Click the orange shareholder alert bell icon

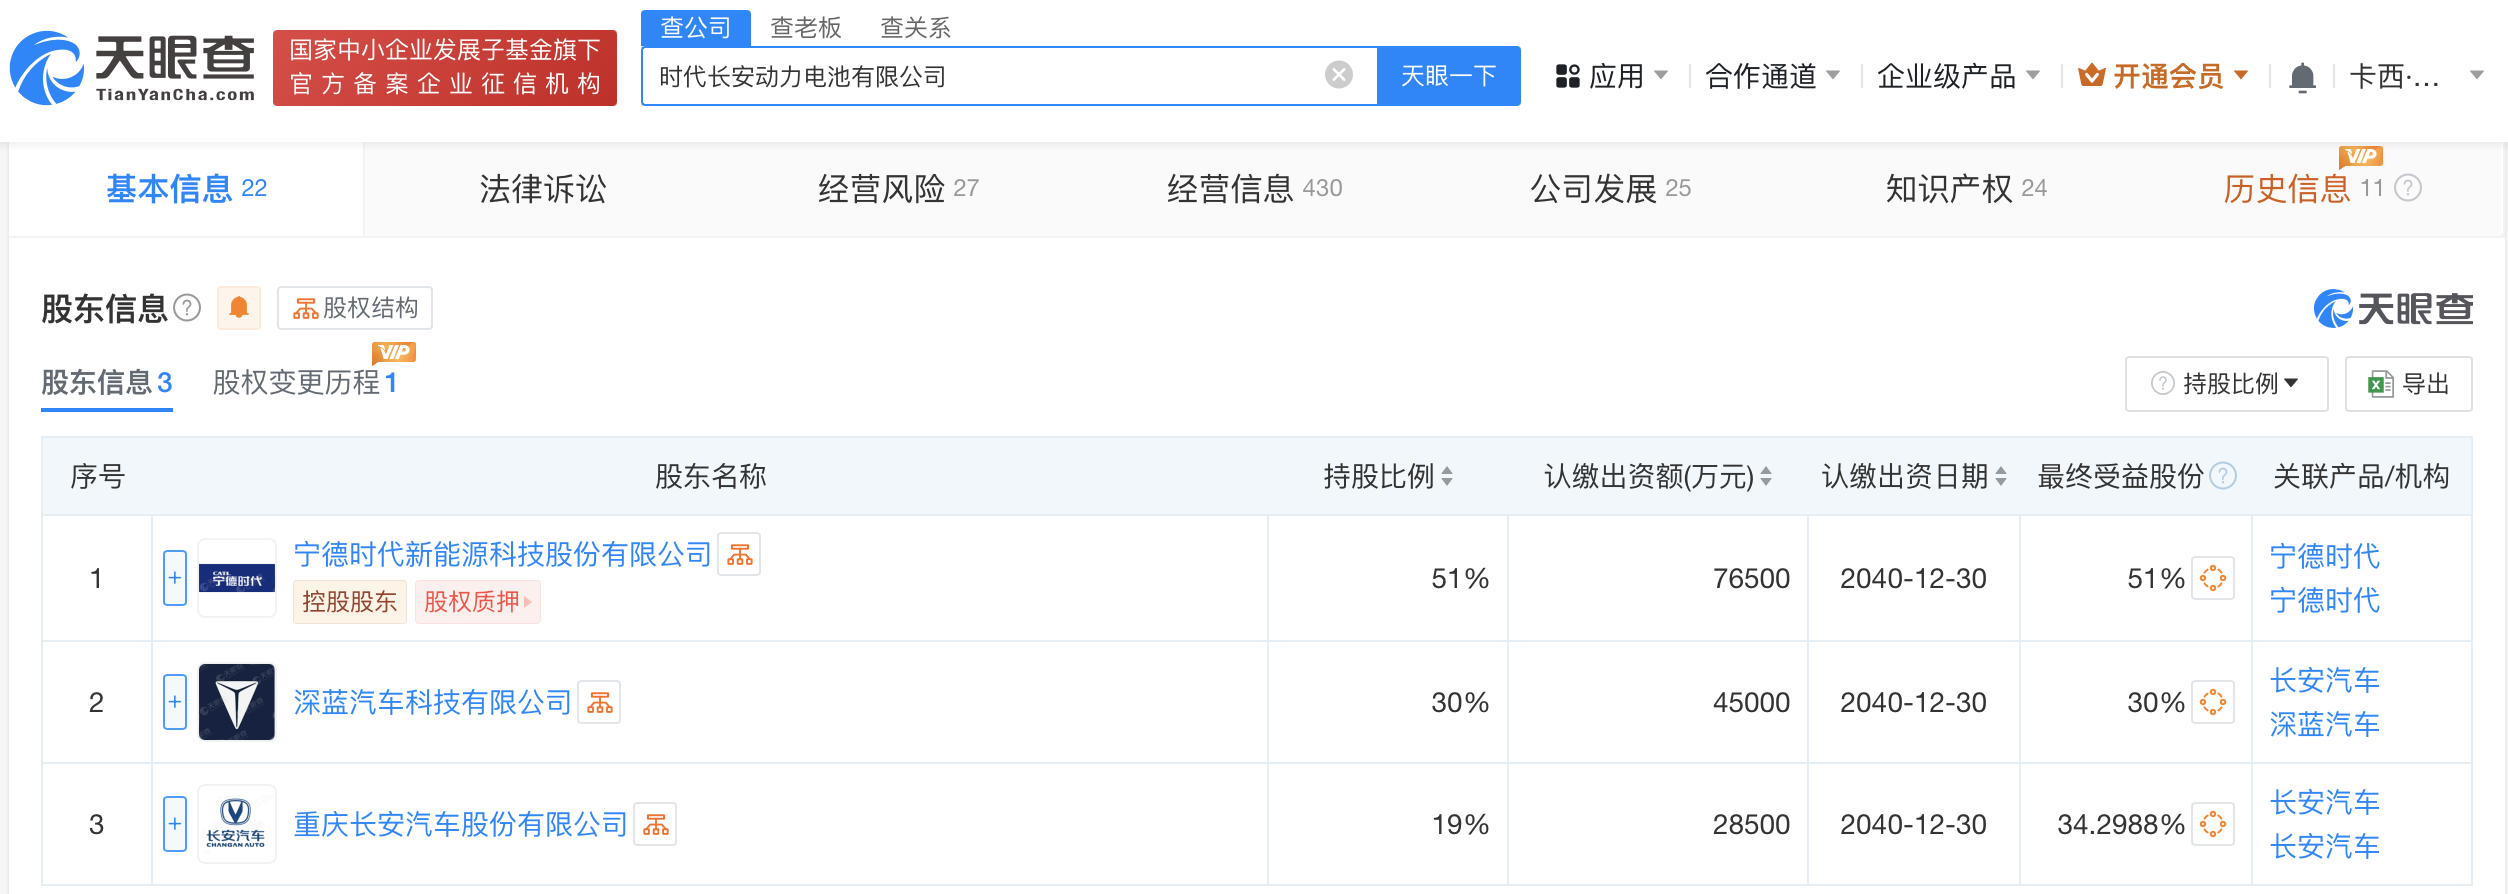239,307
